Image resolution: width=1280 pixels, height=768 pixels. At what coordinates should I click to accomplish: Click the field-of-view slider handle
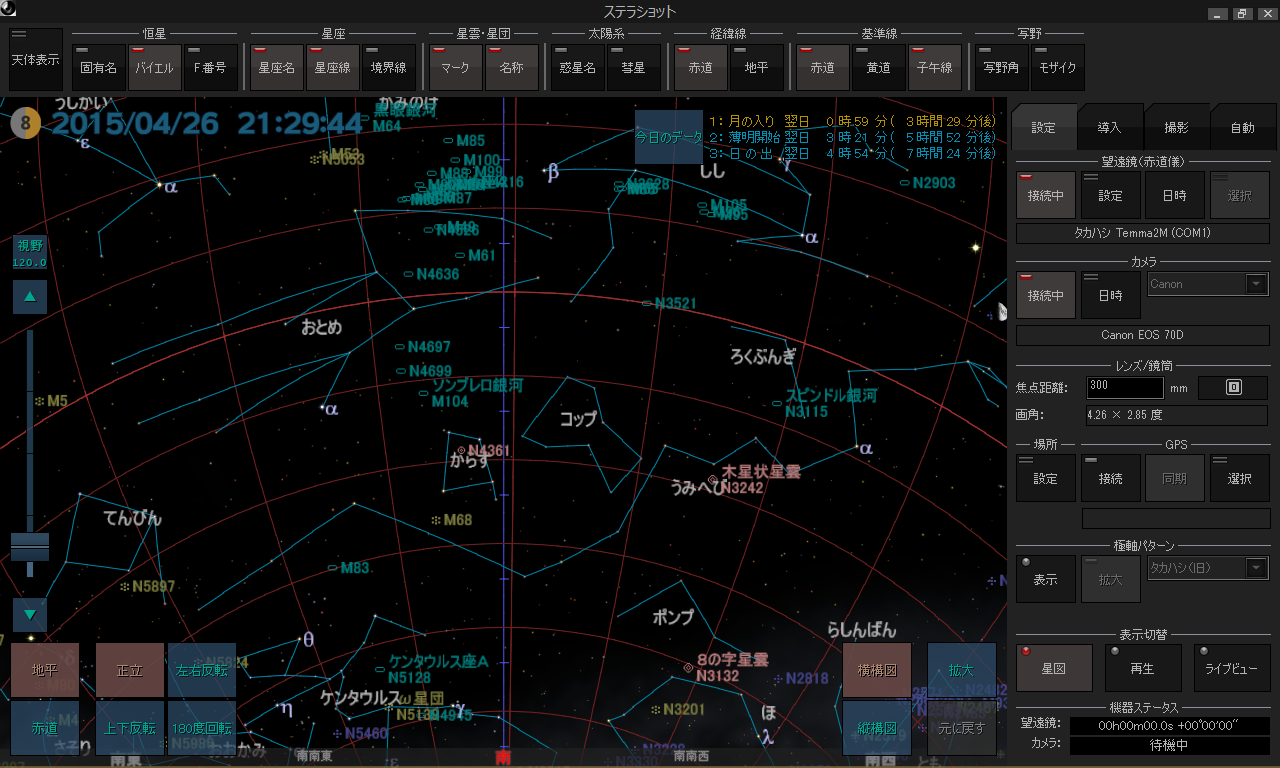coord(30,547)
